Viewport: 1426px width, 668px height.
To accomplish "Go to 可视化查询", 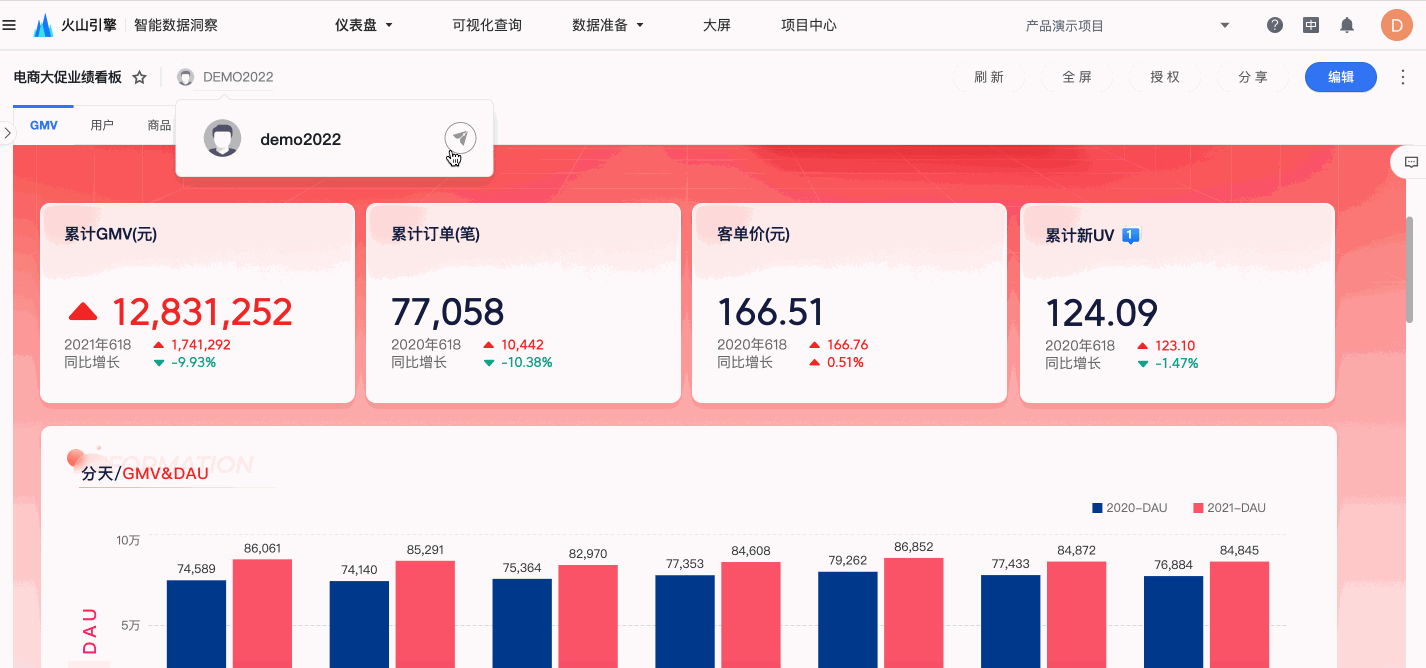I will (x=487, y=25).
